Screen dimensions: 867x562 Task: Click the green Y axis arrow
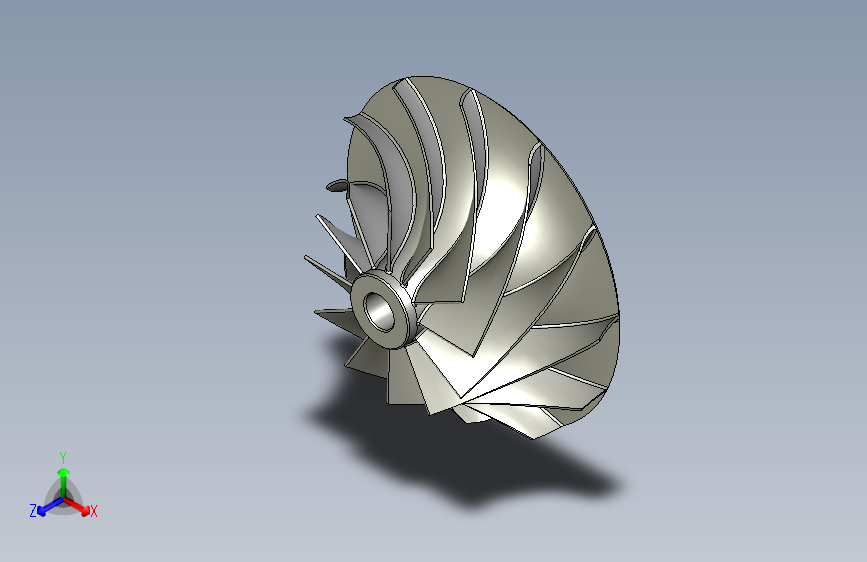click(63, 482)
